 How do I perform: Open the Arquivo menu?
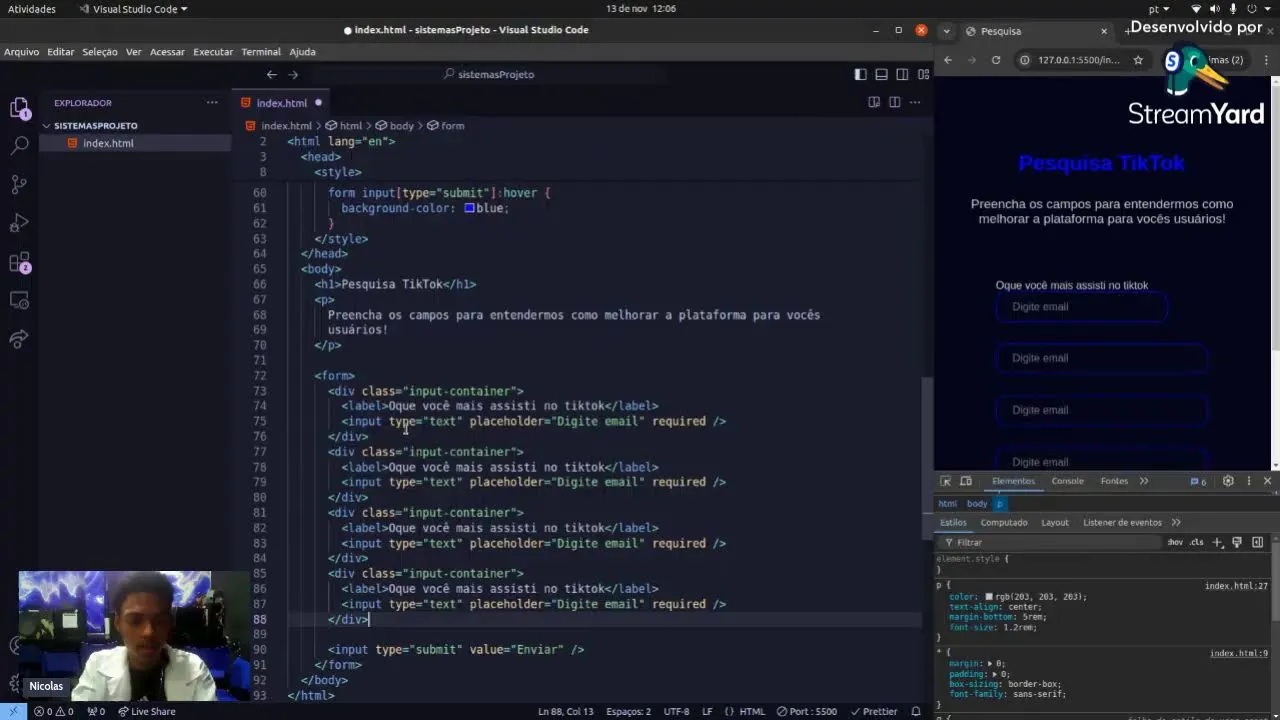21,52
